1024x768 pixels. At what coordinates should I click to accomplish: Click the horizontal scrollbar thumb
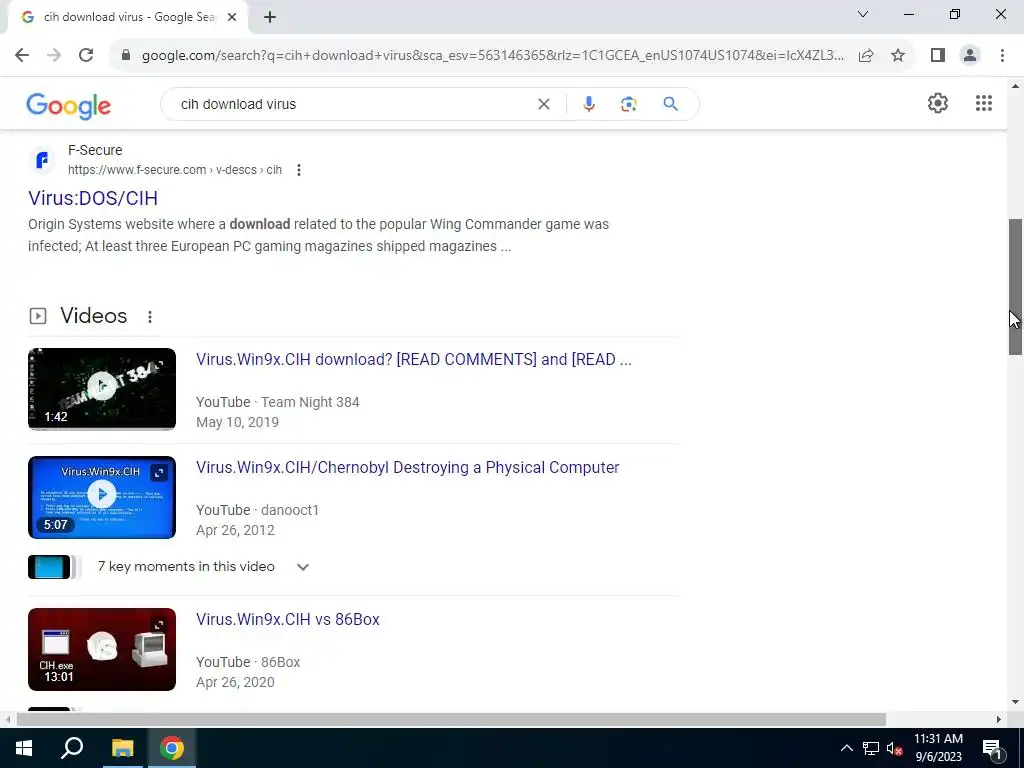[x=451, y=719]
